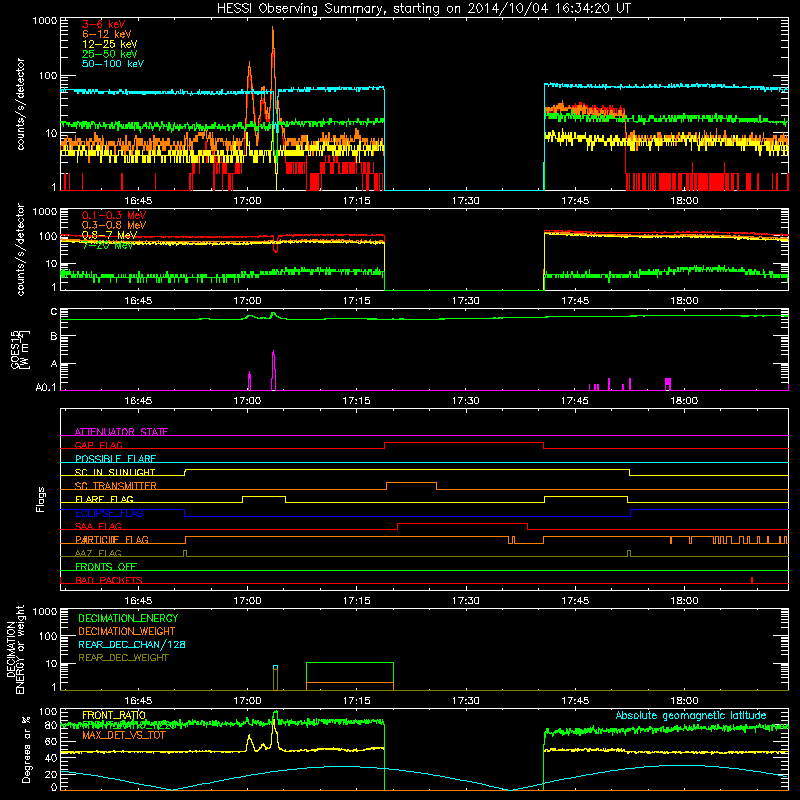This screenshot has width=800, height=800.
Task: Click the GOES15 axis label
Action: (x=20, y=349)
